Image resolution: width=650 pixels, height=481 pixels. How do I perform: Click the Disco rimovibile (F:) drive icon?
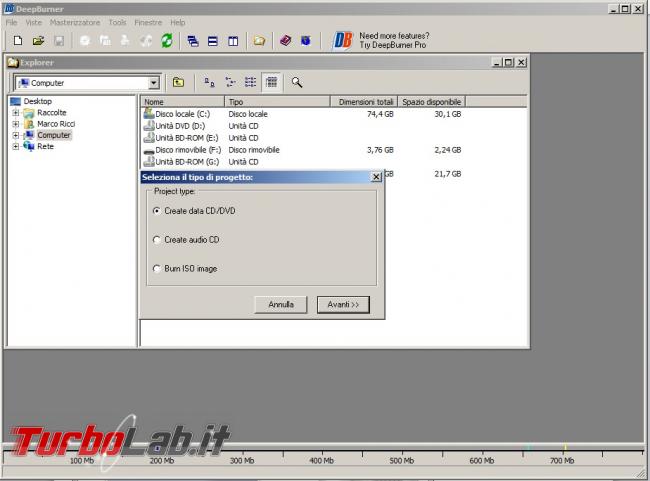[149, 151]
